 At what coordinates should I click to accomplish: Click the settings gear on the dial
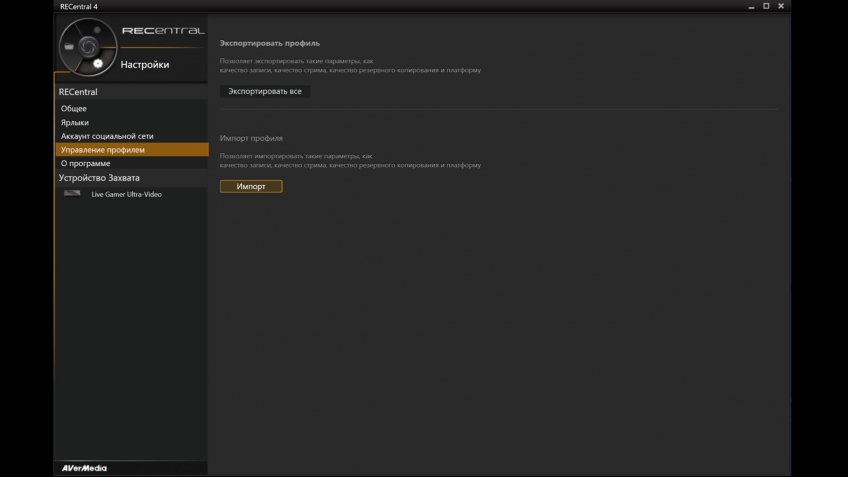[x=97, y=64]
